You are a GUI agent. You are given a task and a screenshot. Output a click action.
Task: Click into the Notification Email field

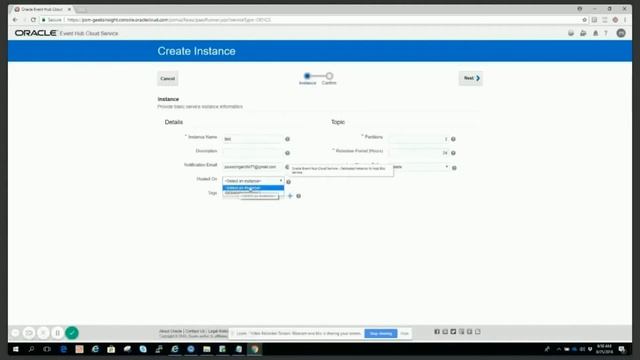tap(253, 167)
